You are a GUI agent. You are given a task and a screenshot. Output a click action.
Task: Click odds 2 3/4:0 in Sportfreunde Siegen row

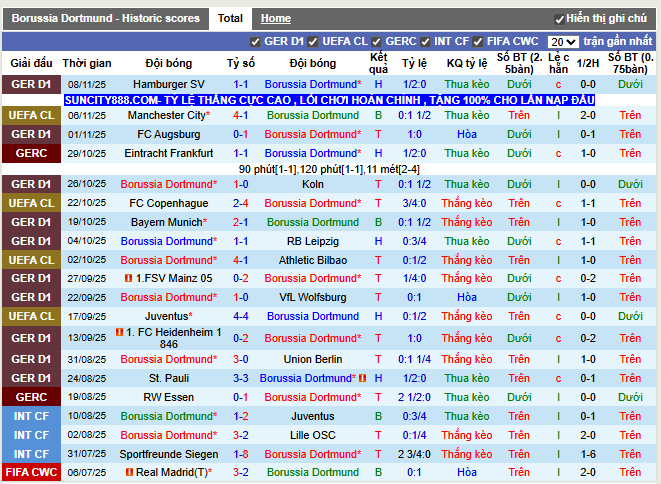(x=414, y=454)
